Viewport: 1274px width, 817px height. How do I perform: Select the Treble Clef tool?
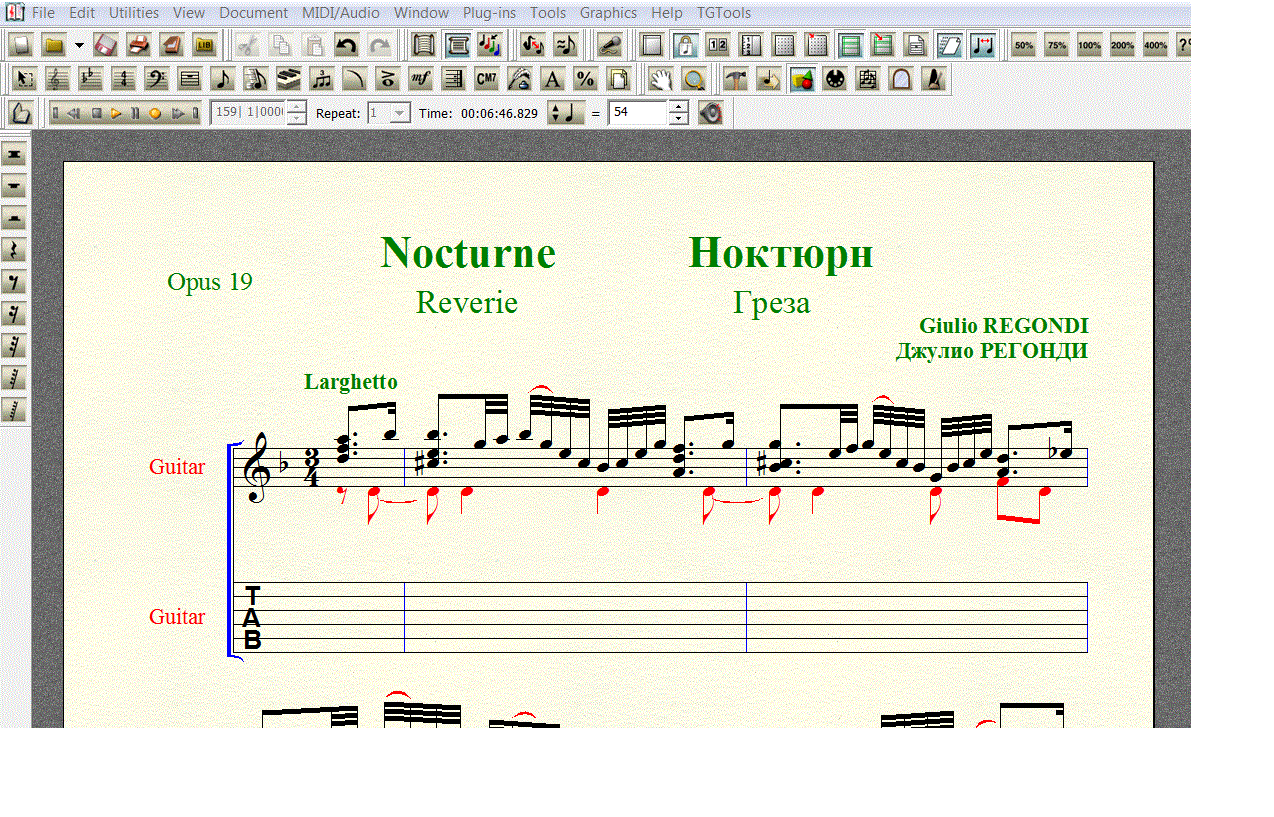[x=58, y=79]
